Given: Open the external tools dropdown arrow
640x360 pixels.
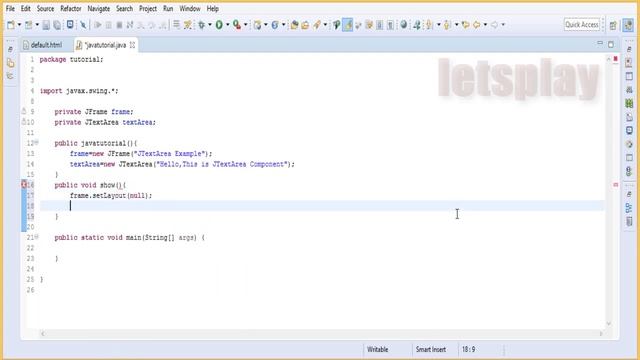Looking at the screenshot, I should pyautogui.click(x=245, y=25).
